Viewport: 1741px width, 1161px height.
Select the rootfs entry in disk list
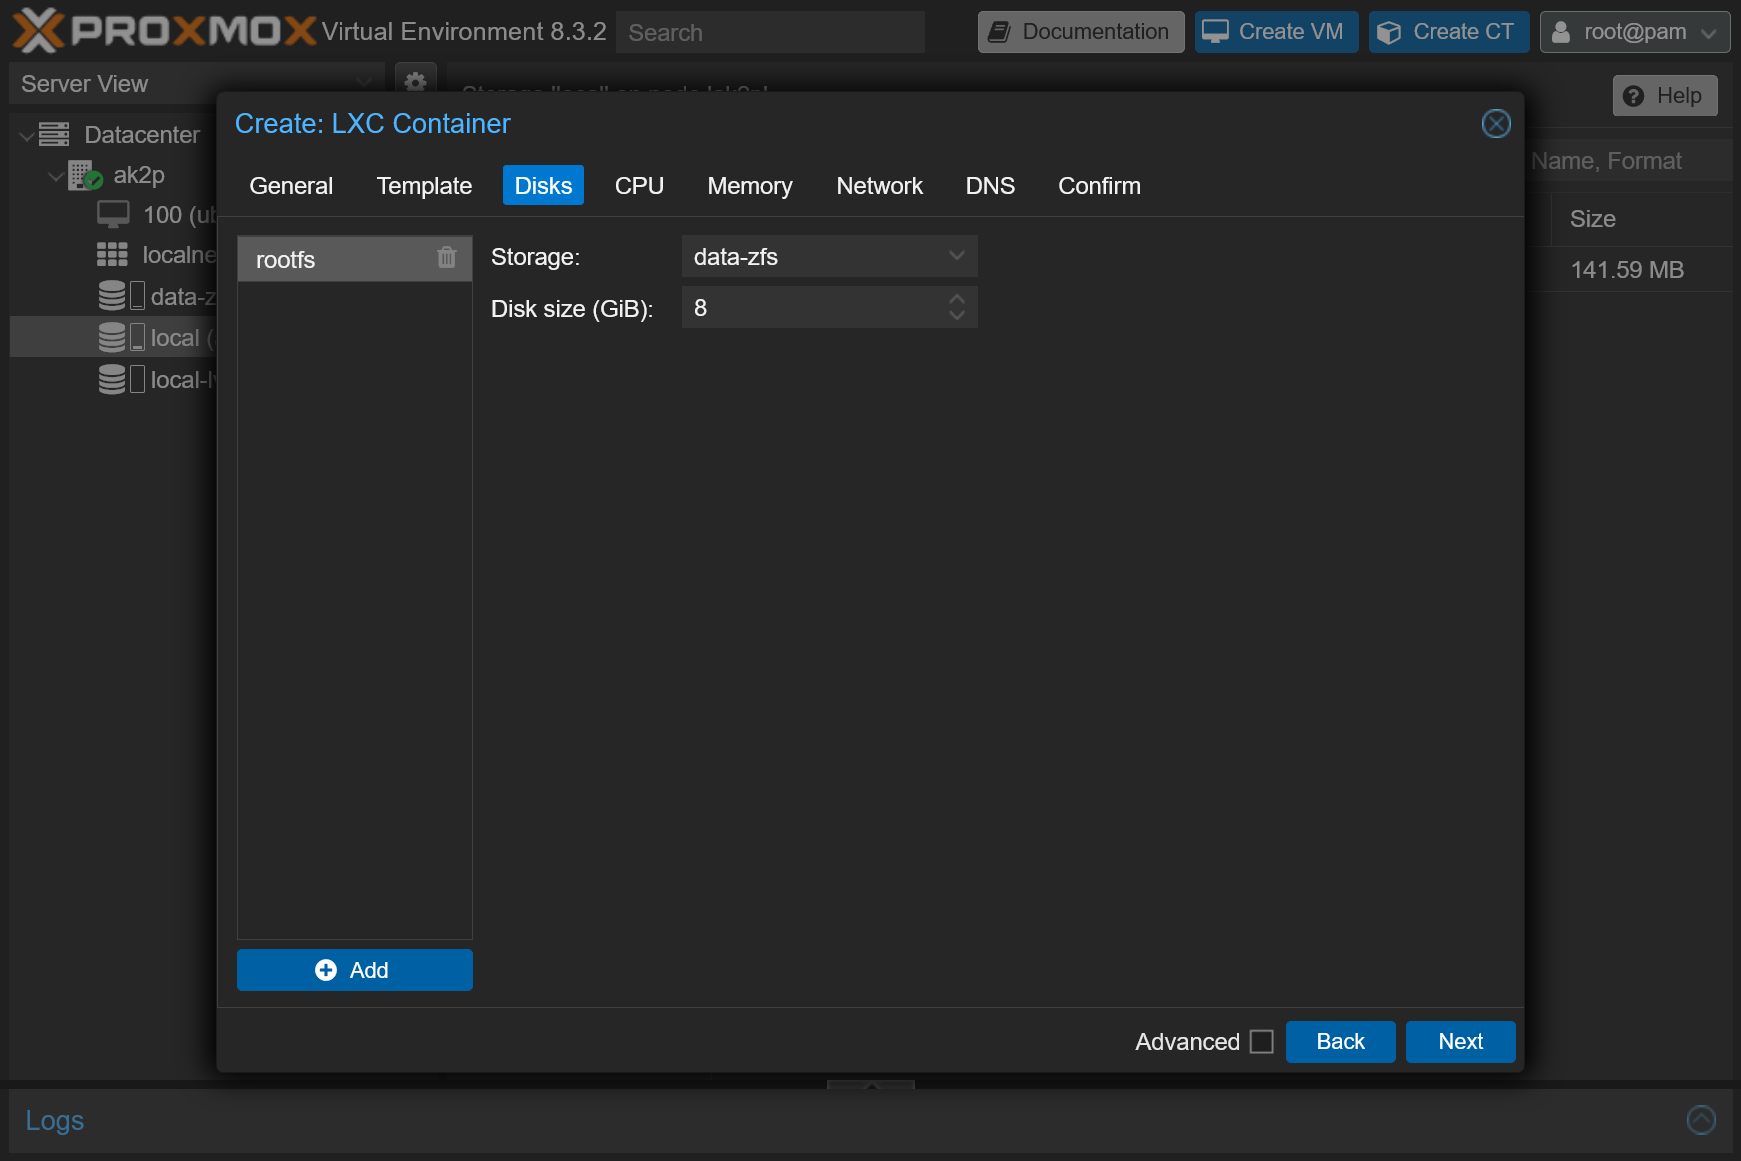355,259
